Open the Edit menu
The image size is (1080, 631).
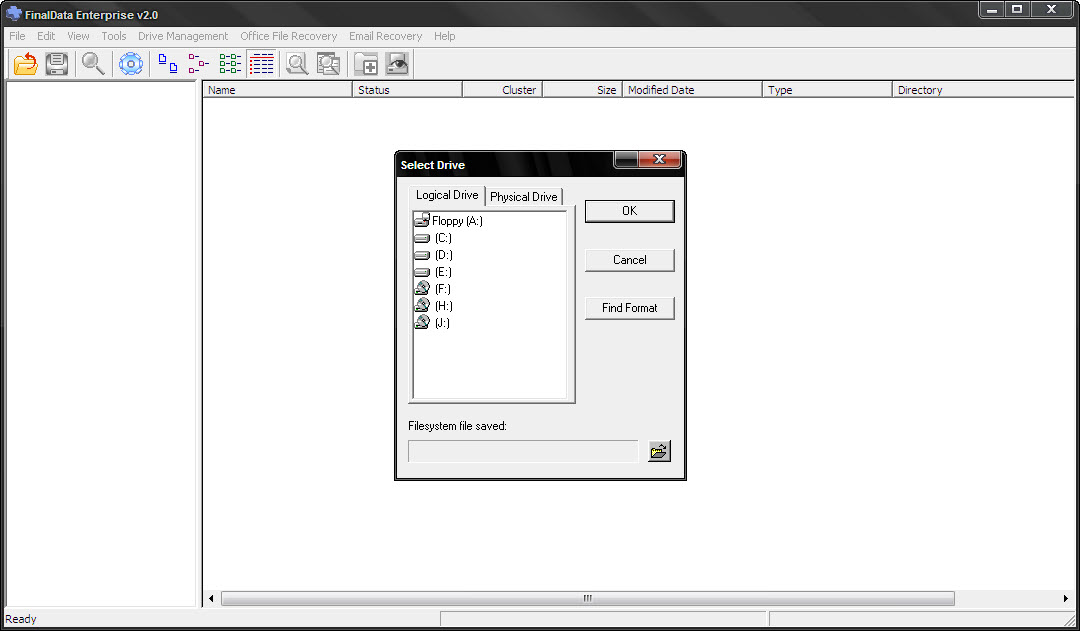(46, 36)
